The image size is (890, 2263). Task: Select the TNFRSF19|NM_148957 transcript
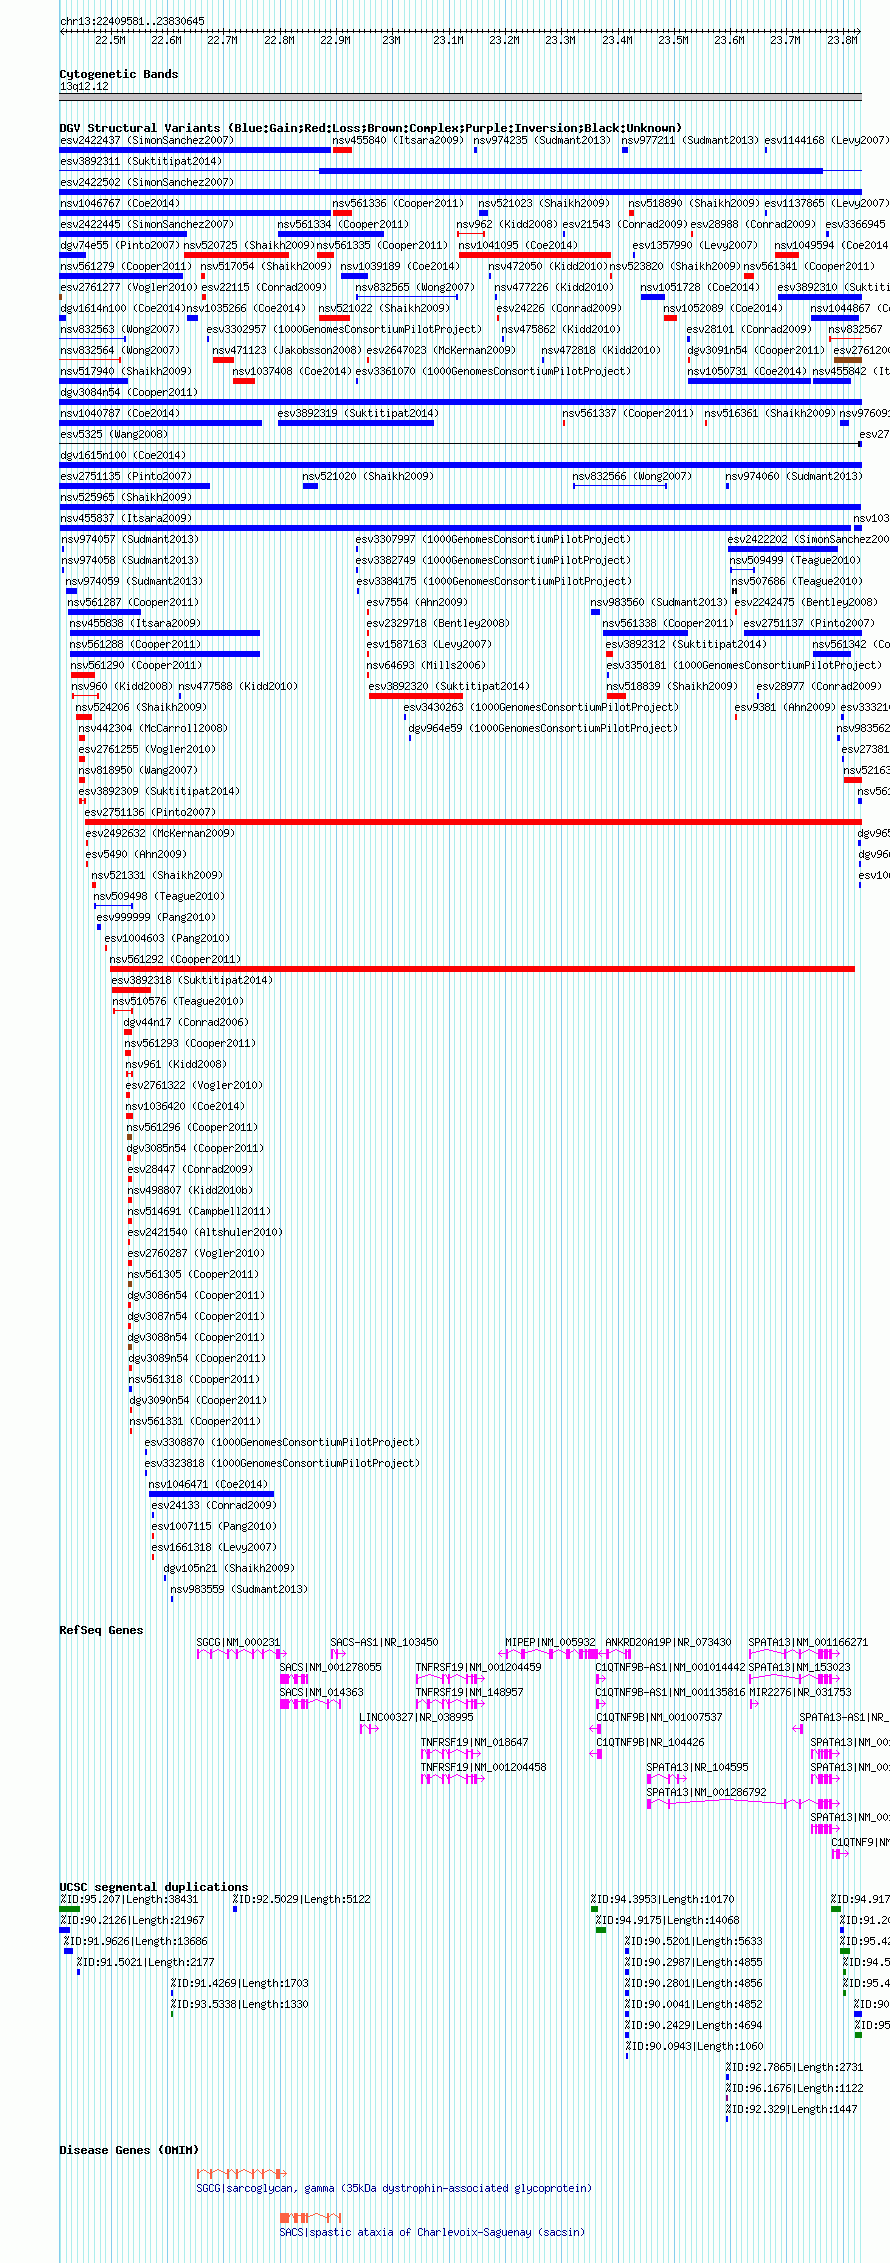[470, 1692]
